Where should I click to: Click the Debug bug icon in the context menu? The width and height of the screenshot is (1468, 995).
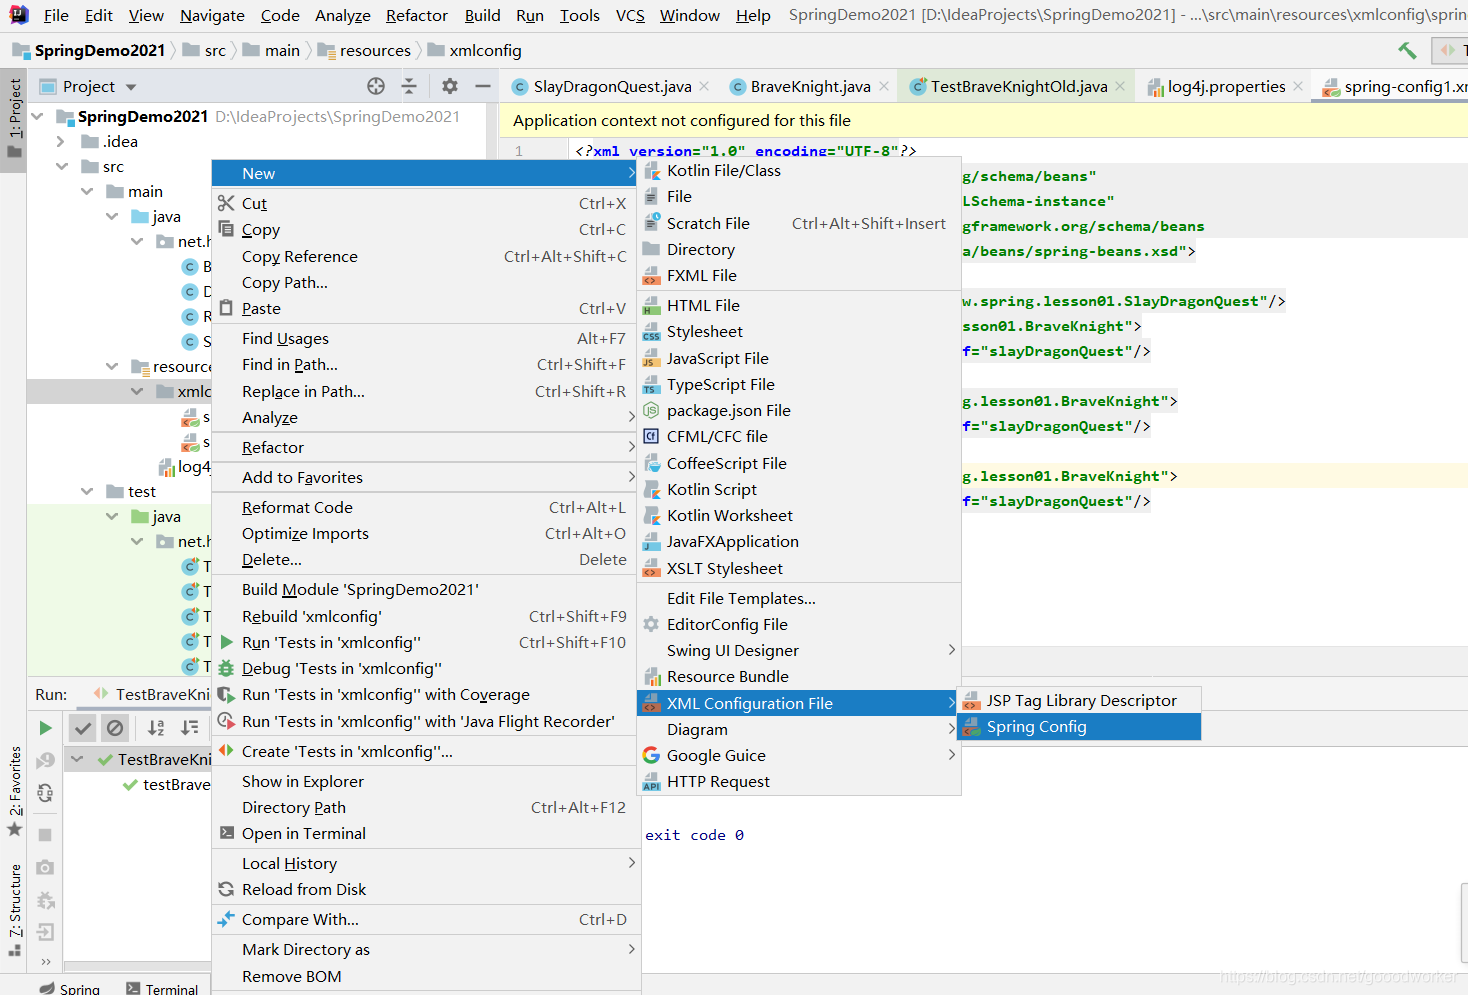[x=226, y=668]
